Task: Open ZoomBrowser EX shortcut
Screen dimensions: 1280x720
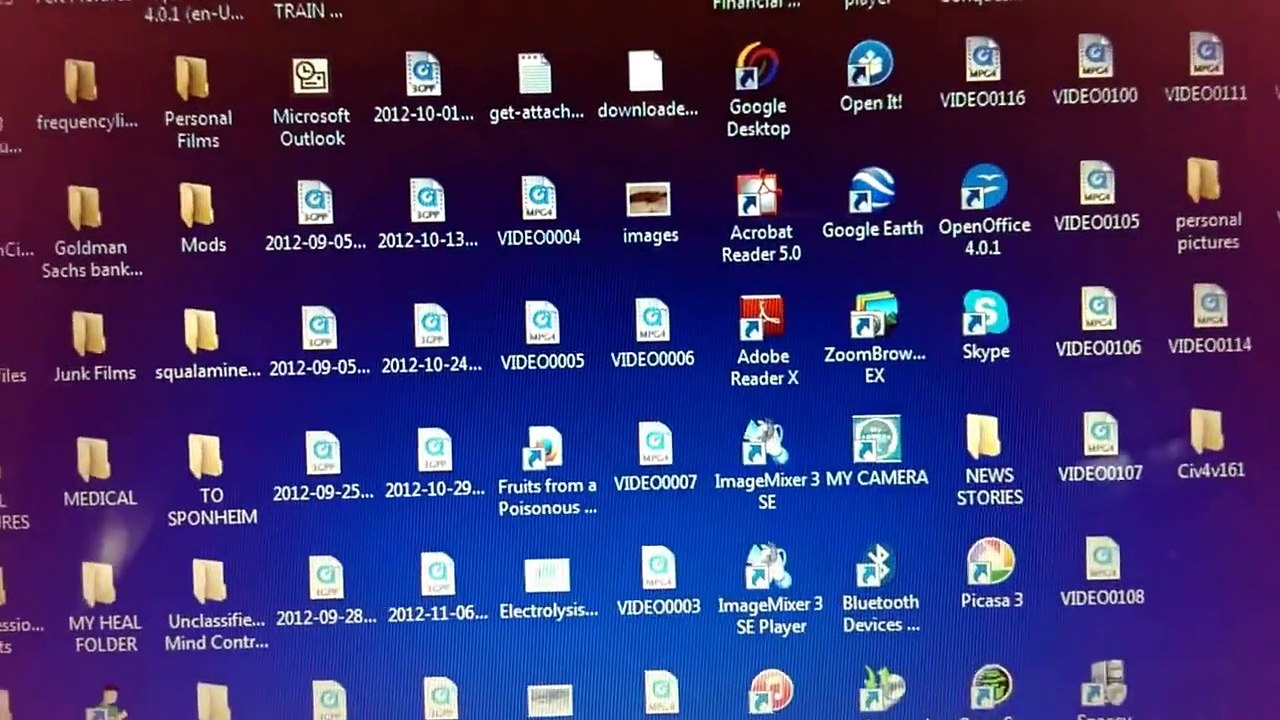Action: pos(874,314)
